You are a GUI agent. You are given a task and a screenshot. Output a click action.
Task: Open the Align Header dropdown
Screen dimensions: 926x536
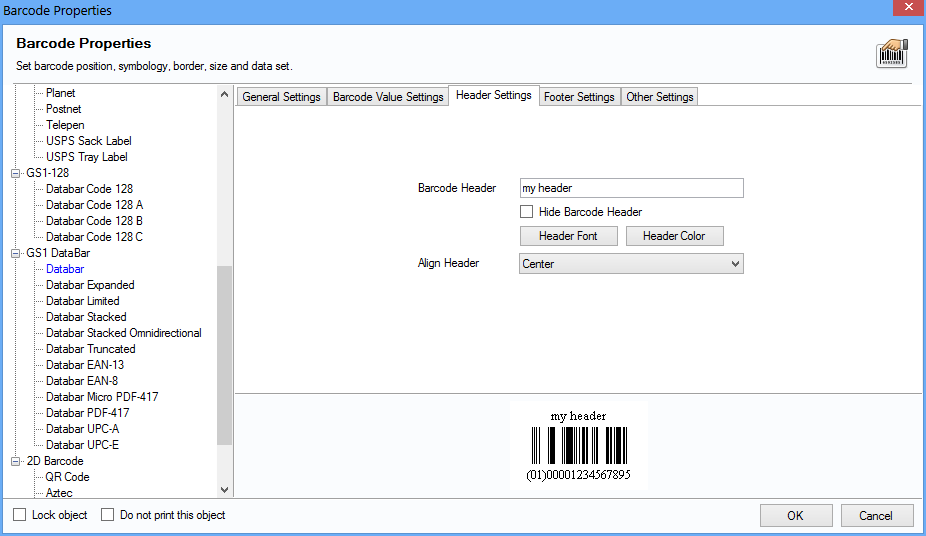coord(631,264)
